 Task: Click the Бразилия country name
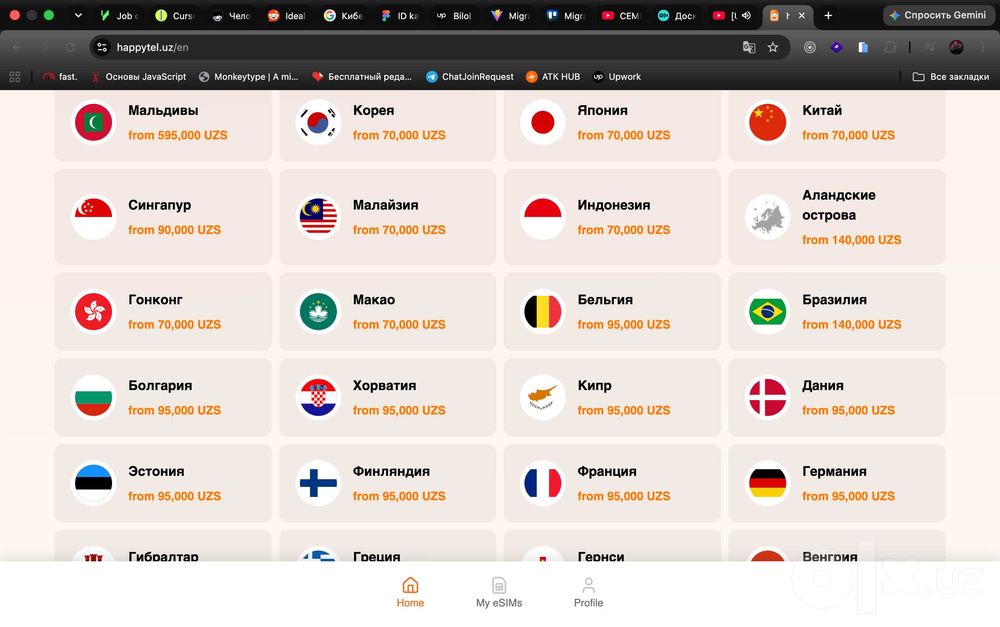pyautogui.click(x=834, y=300)
